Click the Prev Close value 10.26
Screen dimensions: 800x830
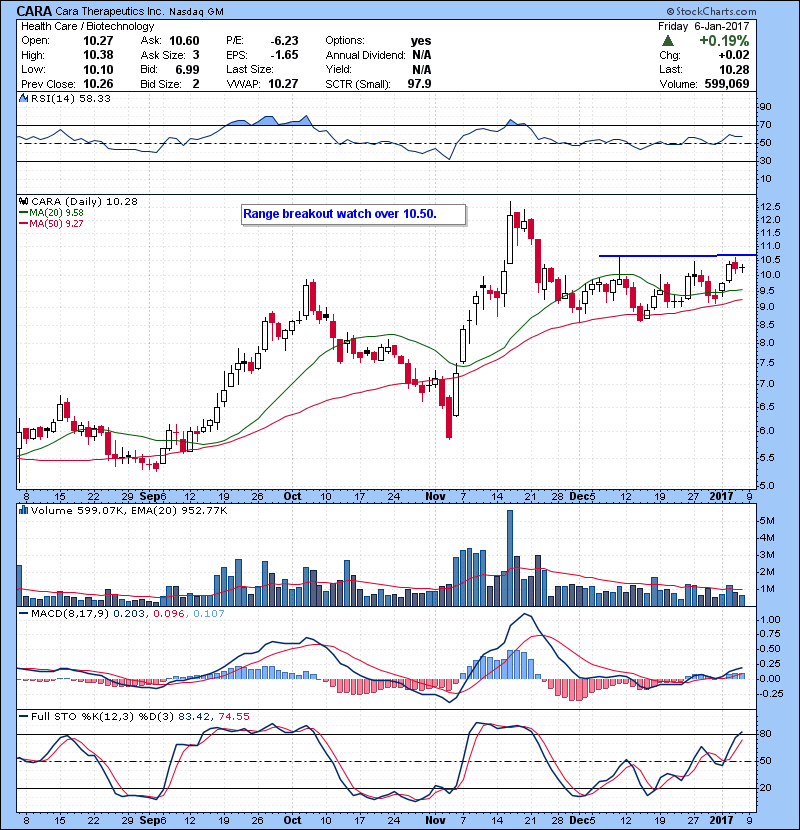click(x=98, y=84)
